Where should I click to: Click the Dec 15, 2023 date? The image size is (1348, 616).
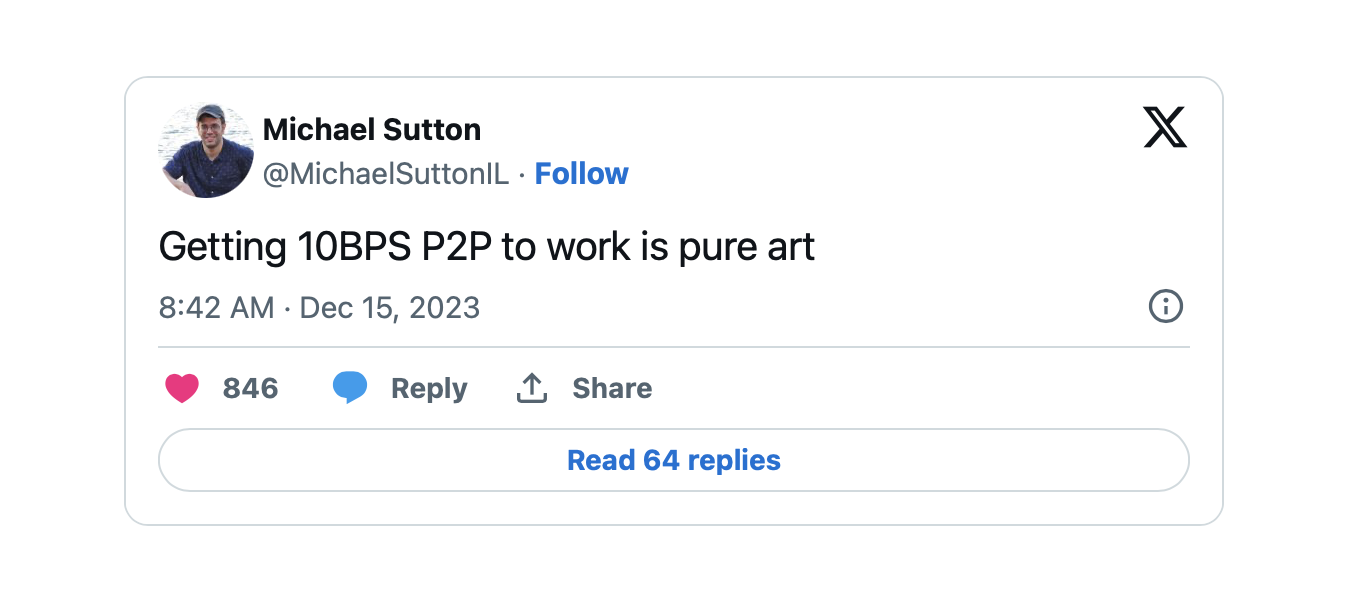390,307
